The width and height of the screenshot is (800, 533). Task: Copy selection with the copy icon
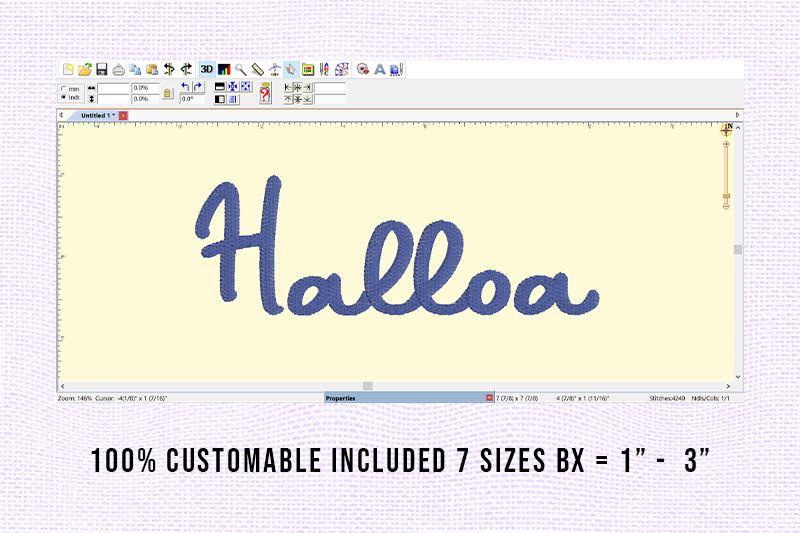pyautogui.click(x=135, y=69)
